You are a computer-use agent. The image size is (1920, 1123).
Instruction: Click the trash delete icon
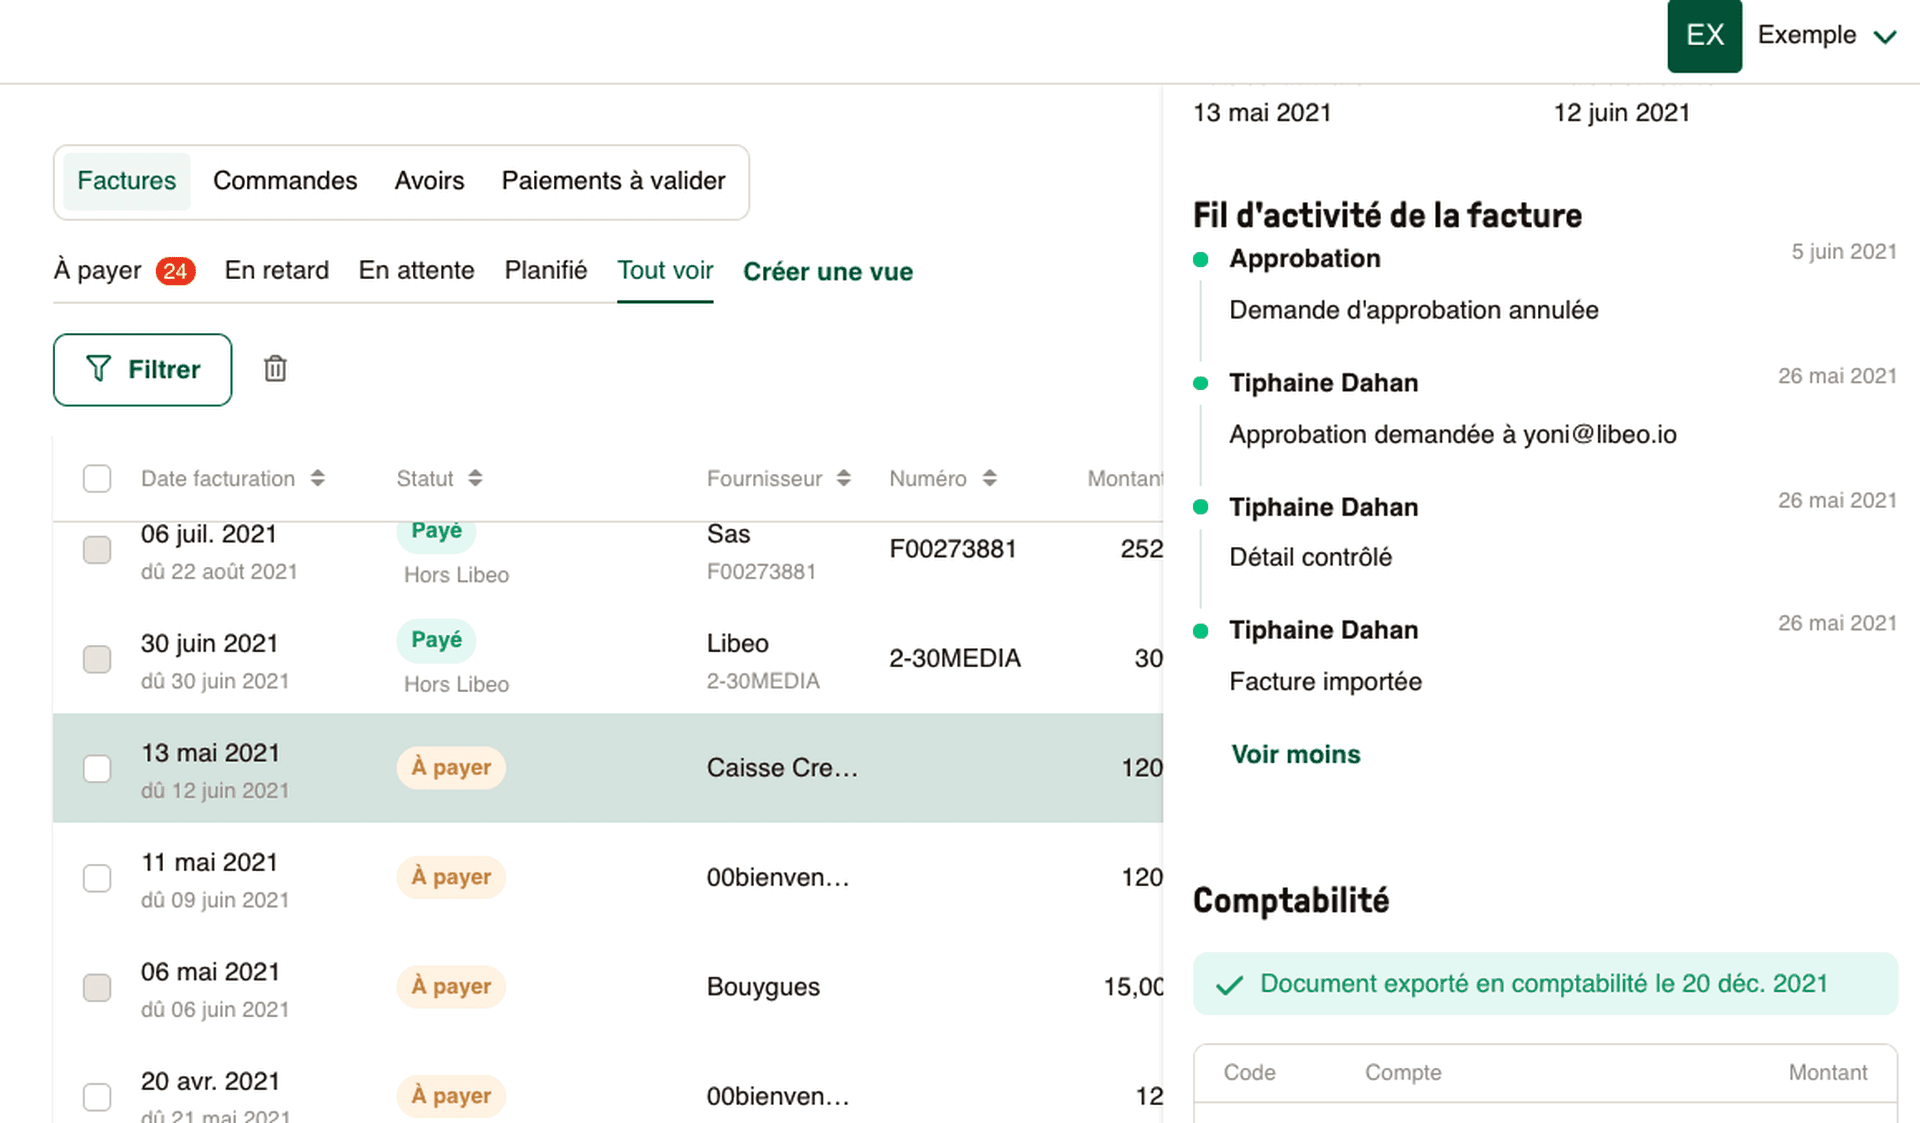[x=275, y=369]
